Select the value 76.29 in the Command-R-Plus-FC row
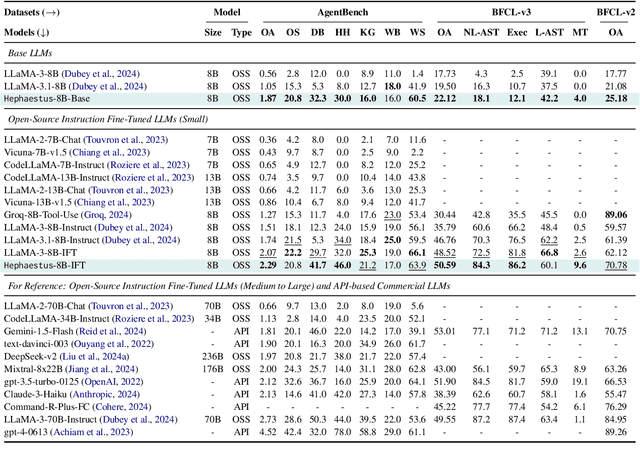The image size is (640, 459). tap(616, 407)
